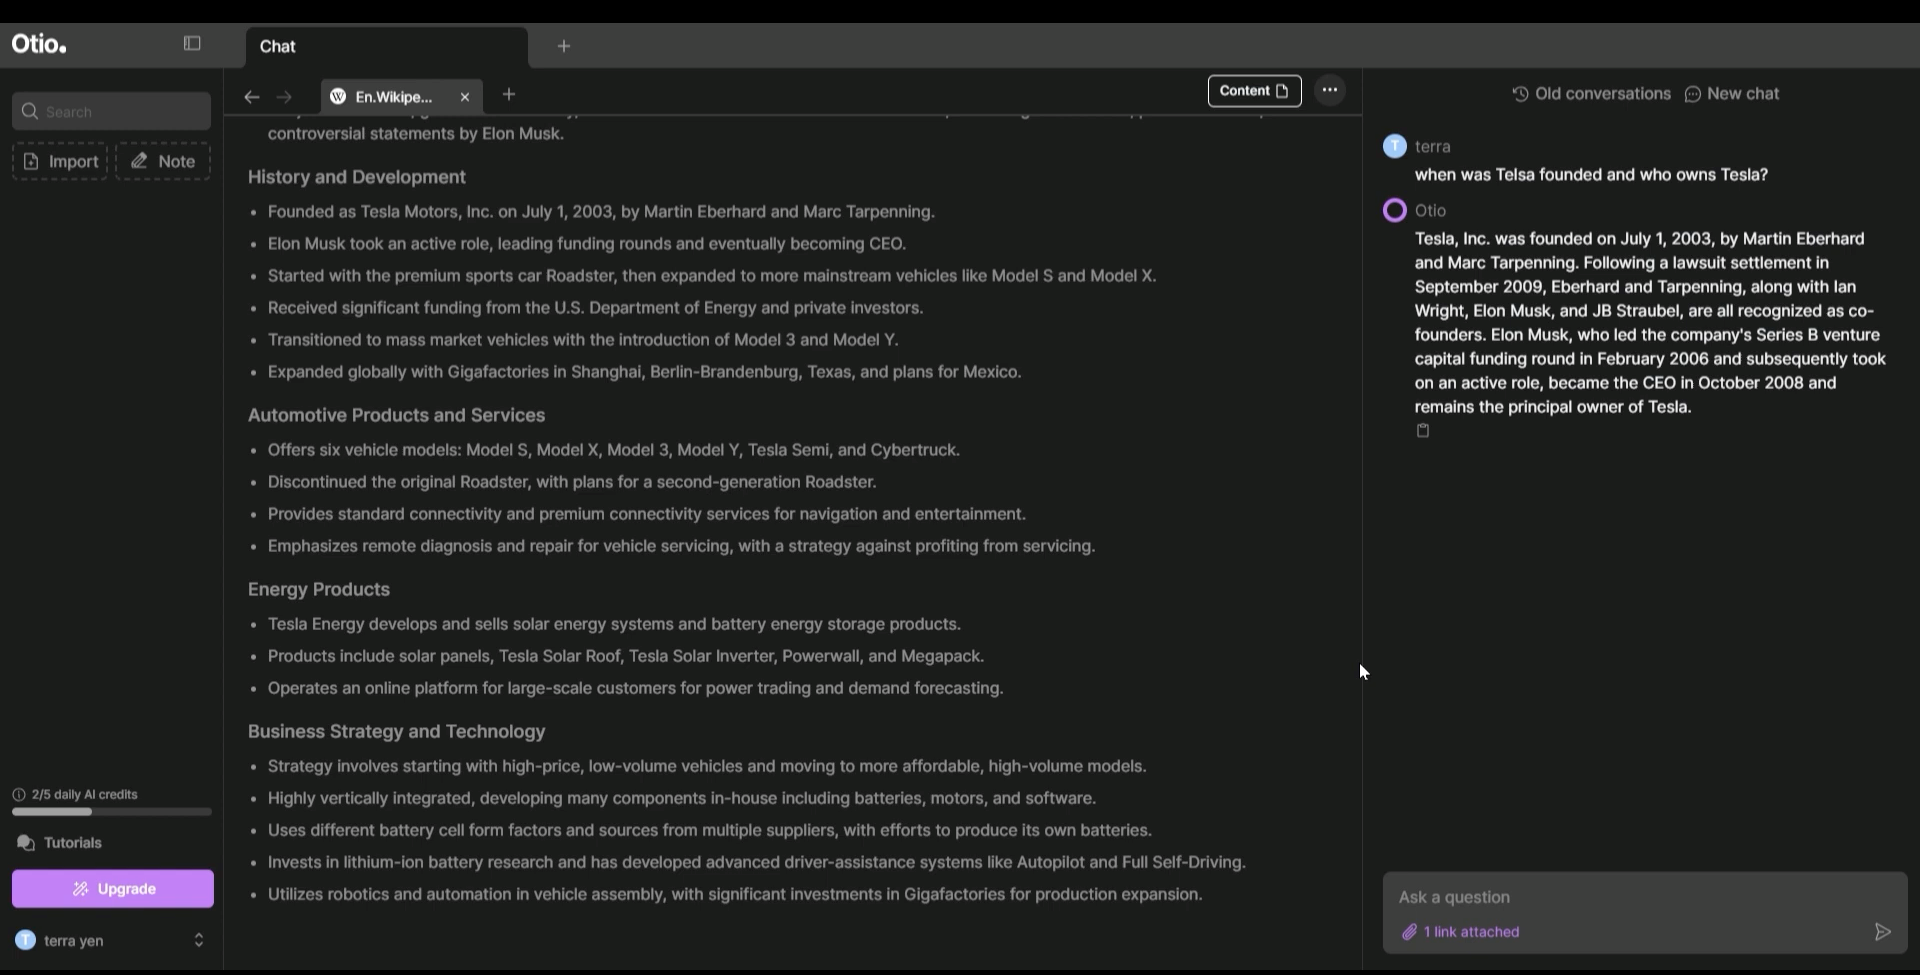Click the '2/5 daily AI credits' text
1920x975 pixels.
coord(85,795)
